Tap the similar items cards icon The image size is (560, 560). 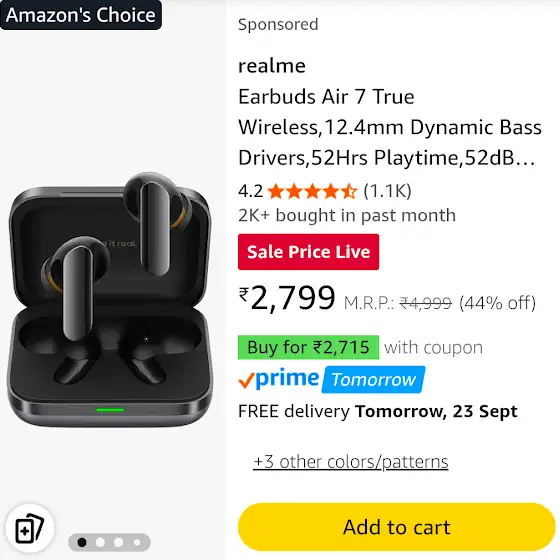click(x=30, y=528)
